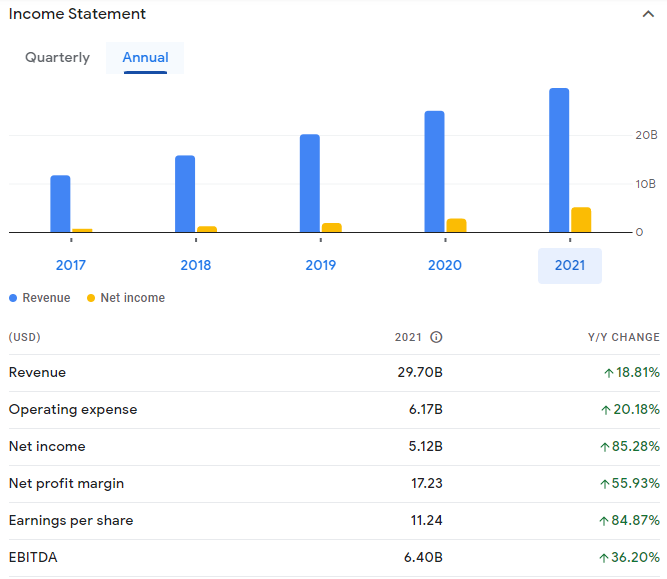The image size is (667, 579).
Task: Switch to the Quarterly tab
Action: coord(57,57)
